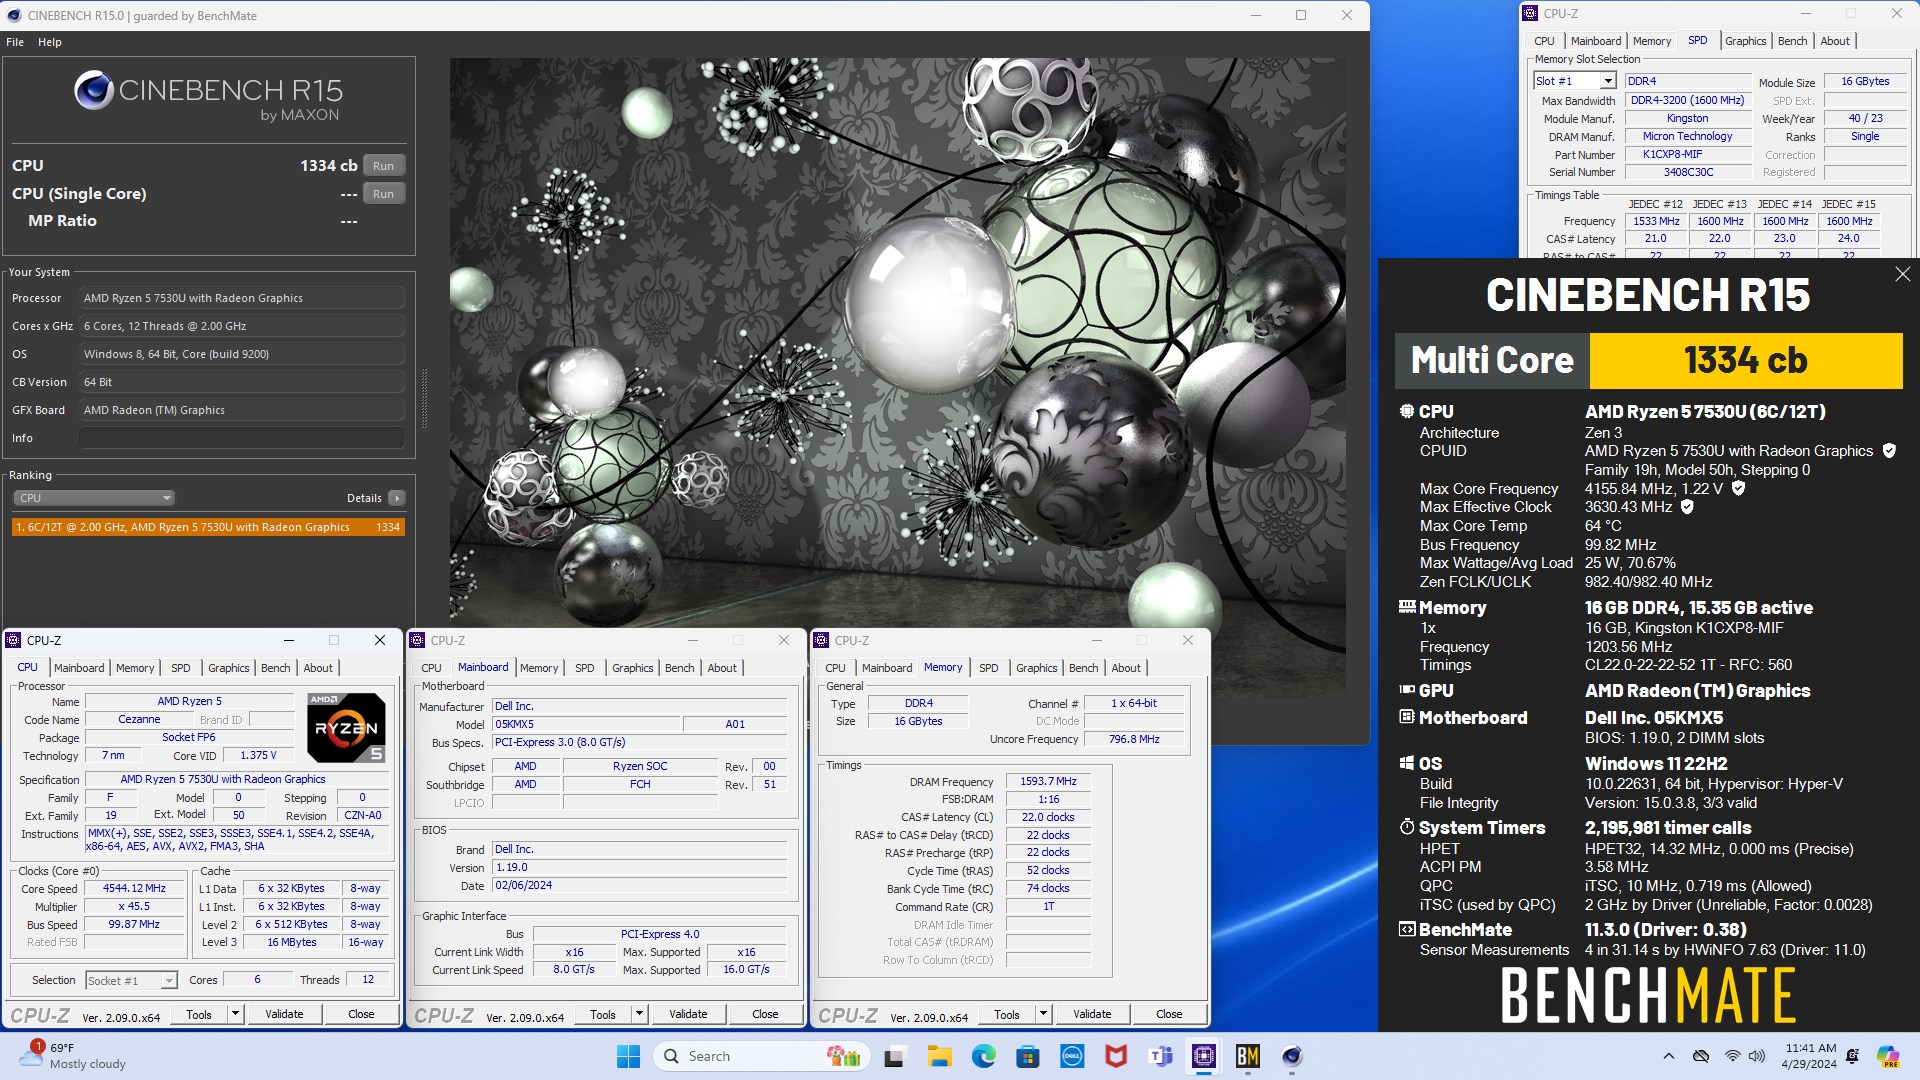This screenshot has width=1920, height=1080.
Task: Switch to BenchMate via its taskbar icon
Action: pyautogui.click(x=1248, y=1056)
